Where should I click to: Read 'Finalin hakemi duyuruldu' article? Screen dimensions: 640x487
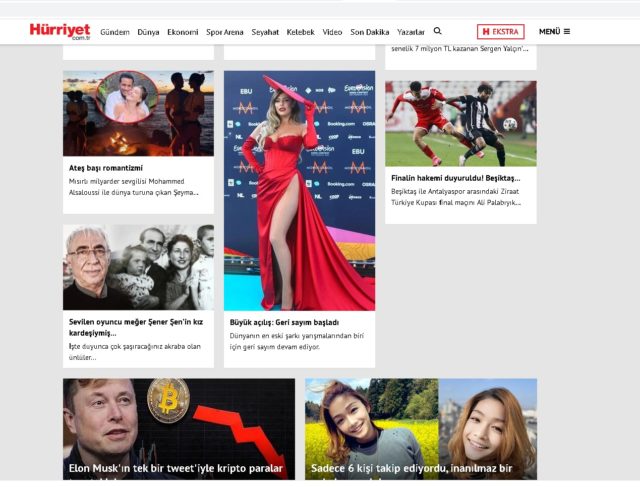pyautogui.click(x=455, y=178)
